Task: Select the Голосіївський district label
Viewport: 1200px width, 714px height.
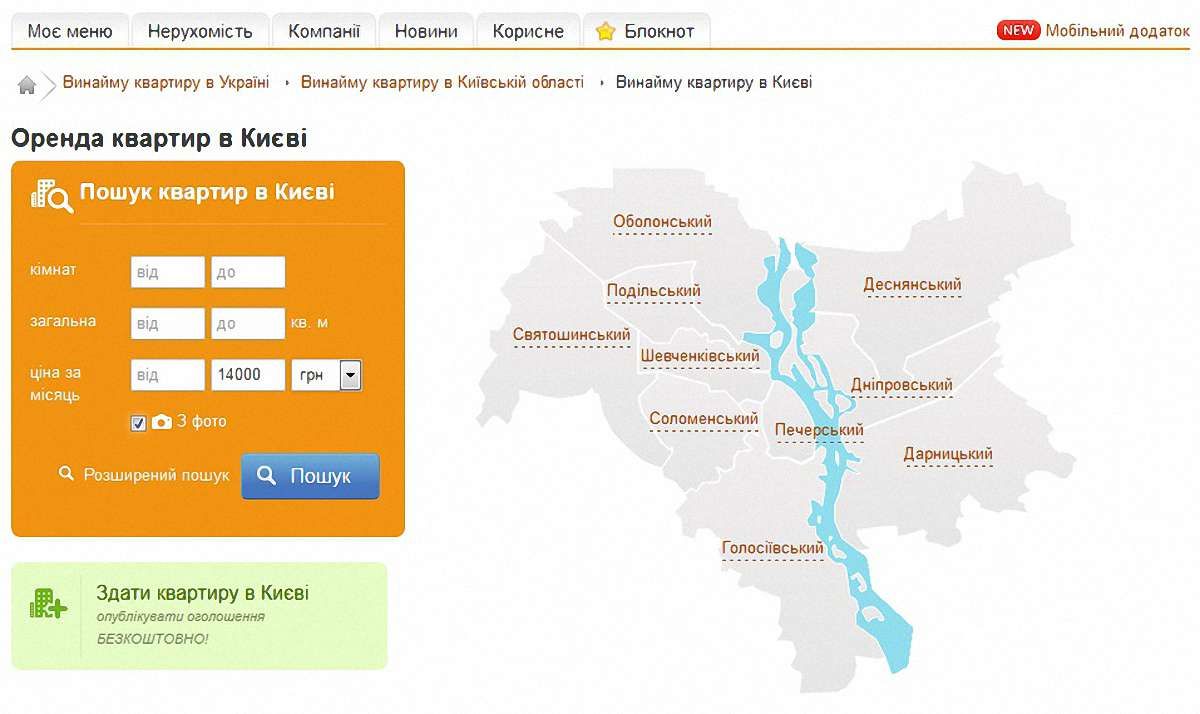Action: [773, 548]
